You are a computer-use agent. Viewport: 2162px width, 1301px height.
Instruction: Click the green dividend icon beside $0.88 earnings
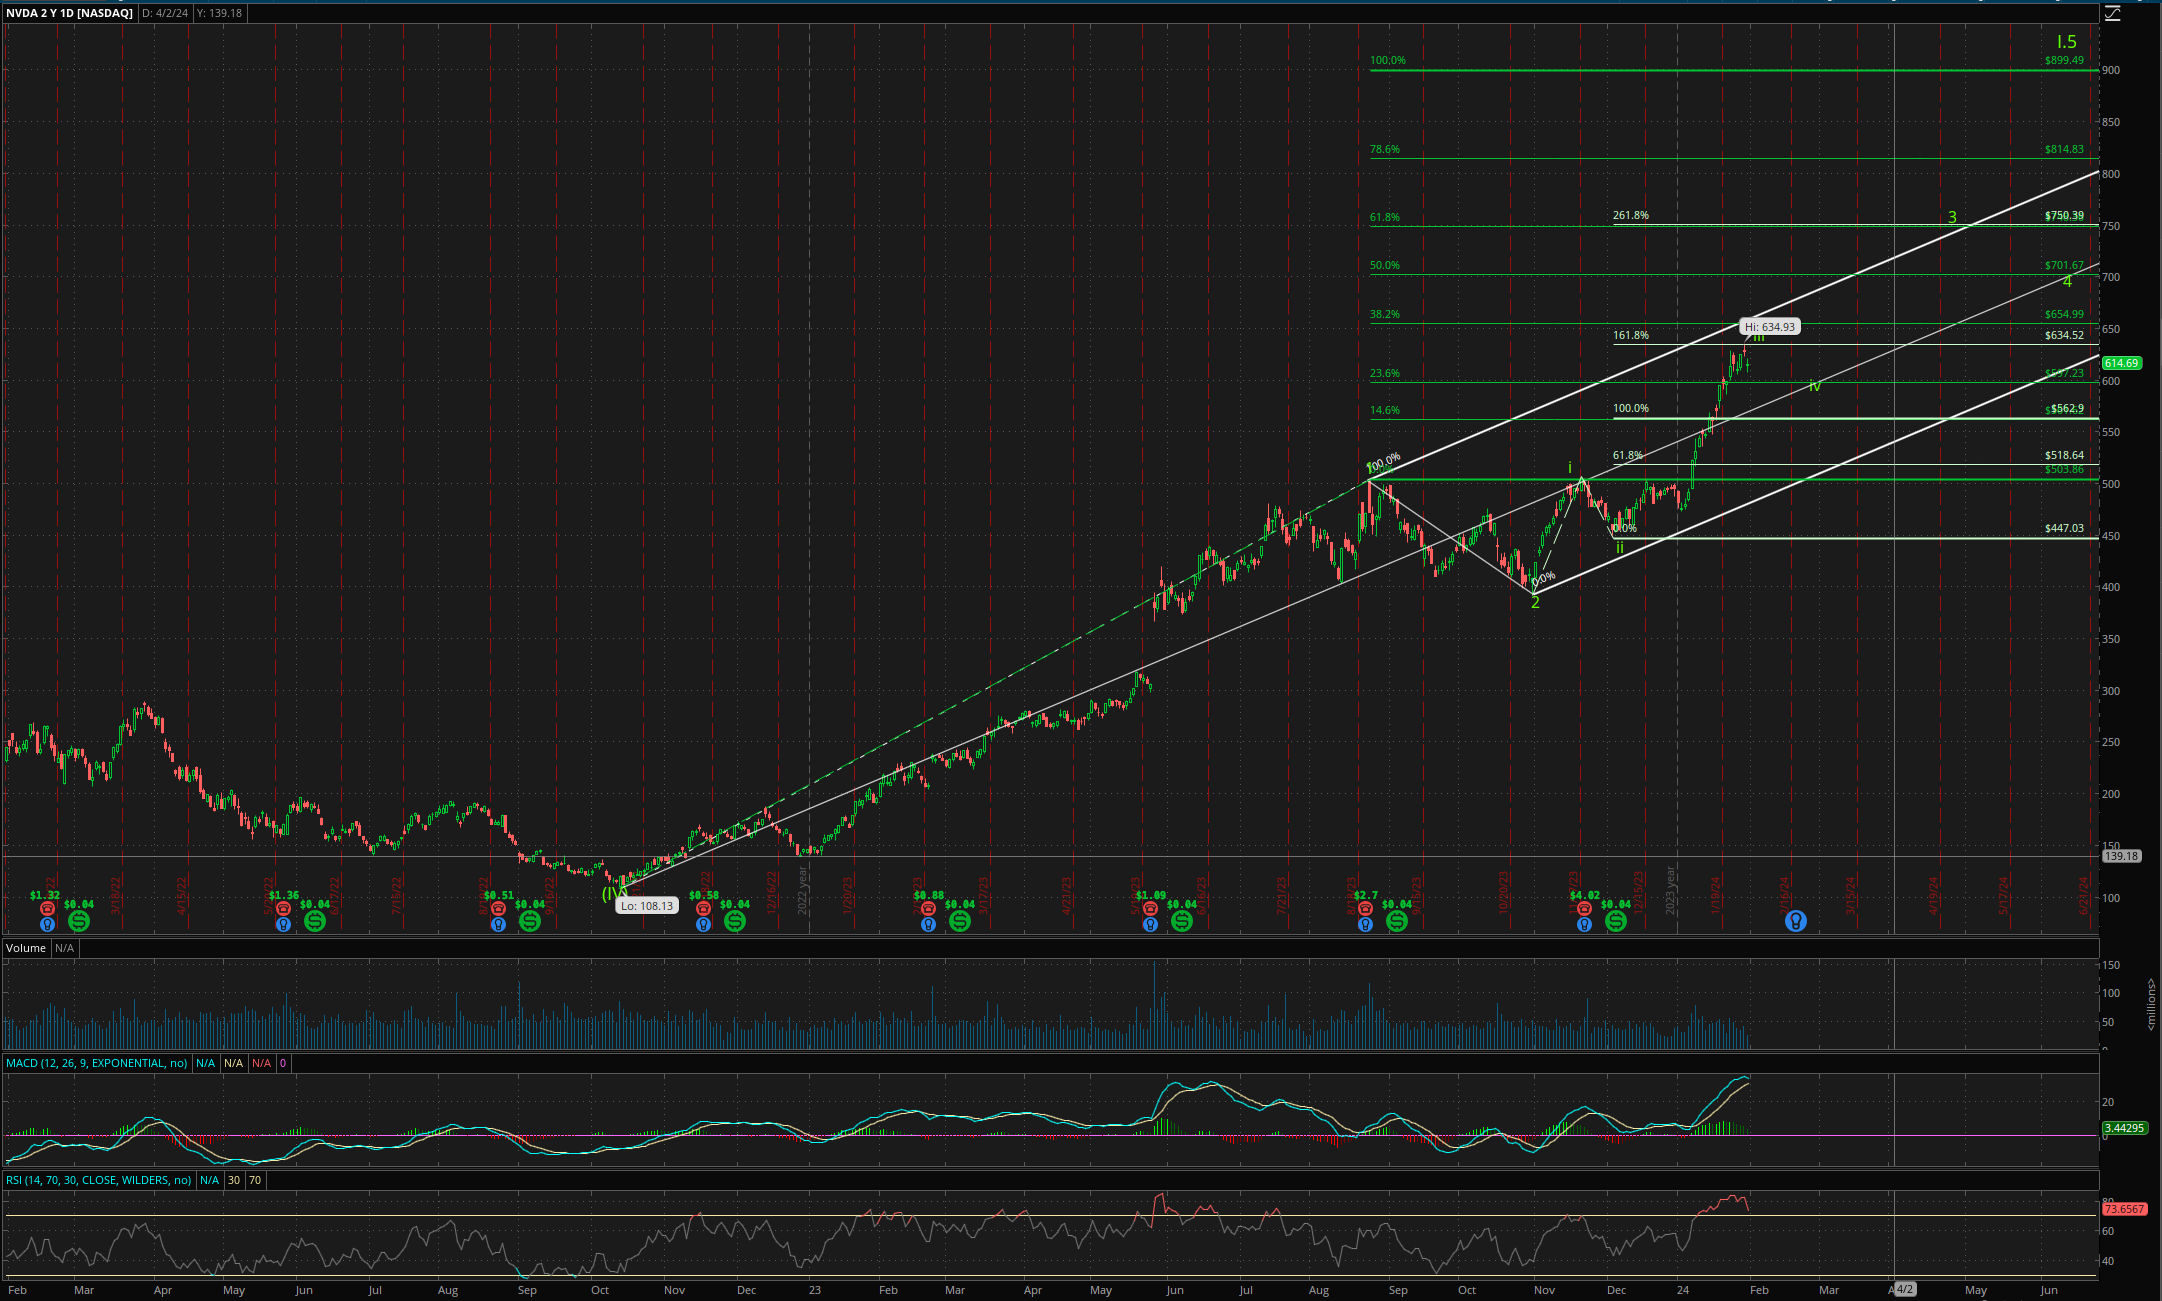point(960,921)
